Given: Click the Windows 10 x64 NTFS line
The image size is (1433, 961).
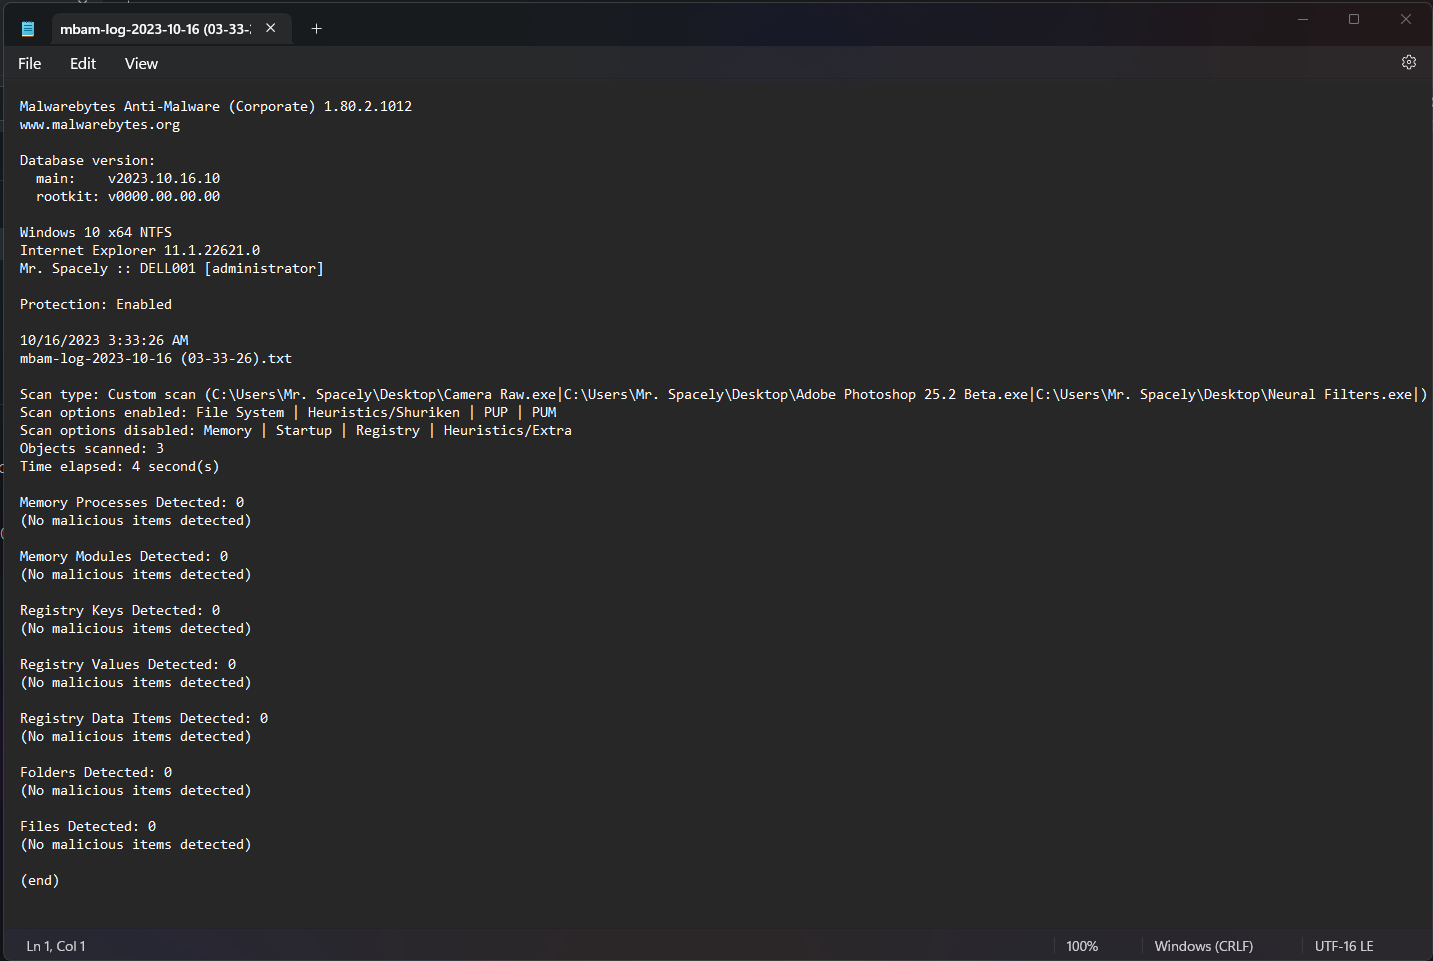Looking at the screenshot, I should 96,232.
